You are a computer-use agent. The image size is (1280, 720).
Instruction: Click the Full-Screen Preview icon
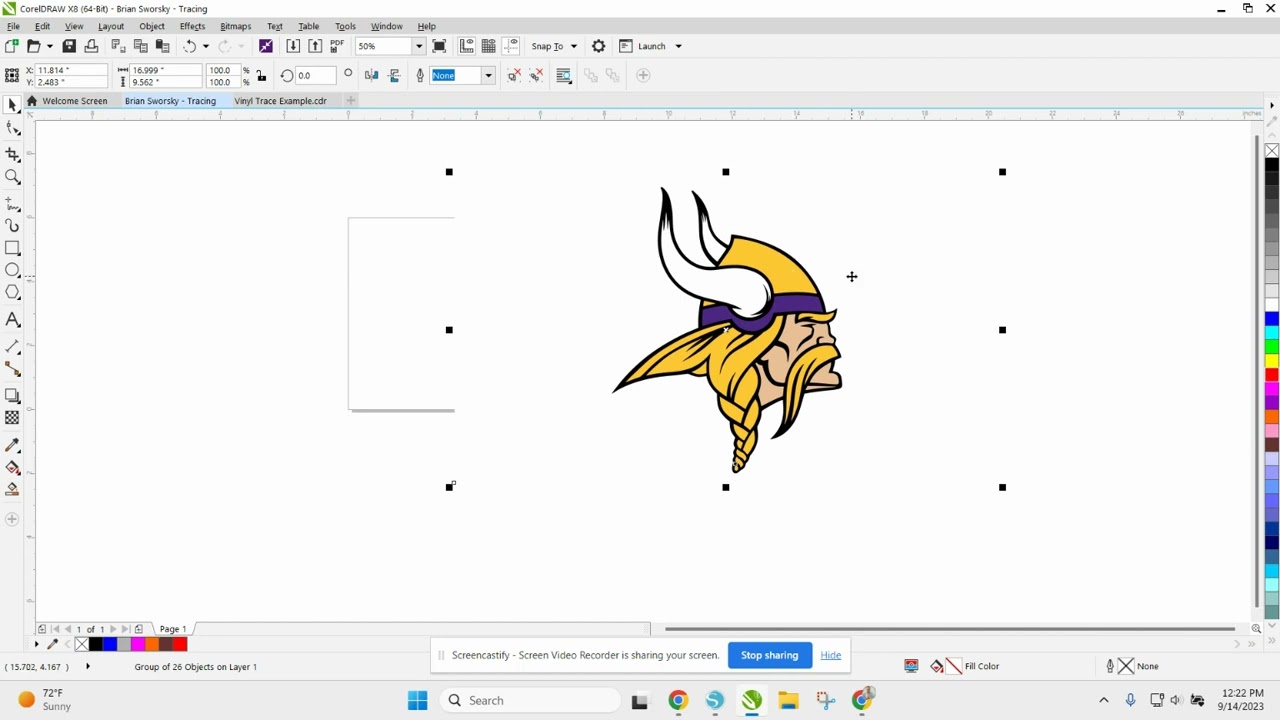click(439, 46)
